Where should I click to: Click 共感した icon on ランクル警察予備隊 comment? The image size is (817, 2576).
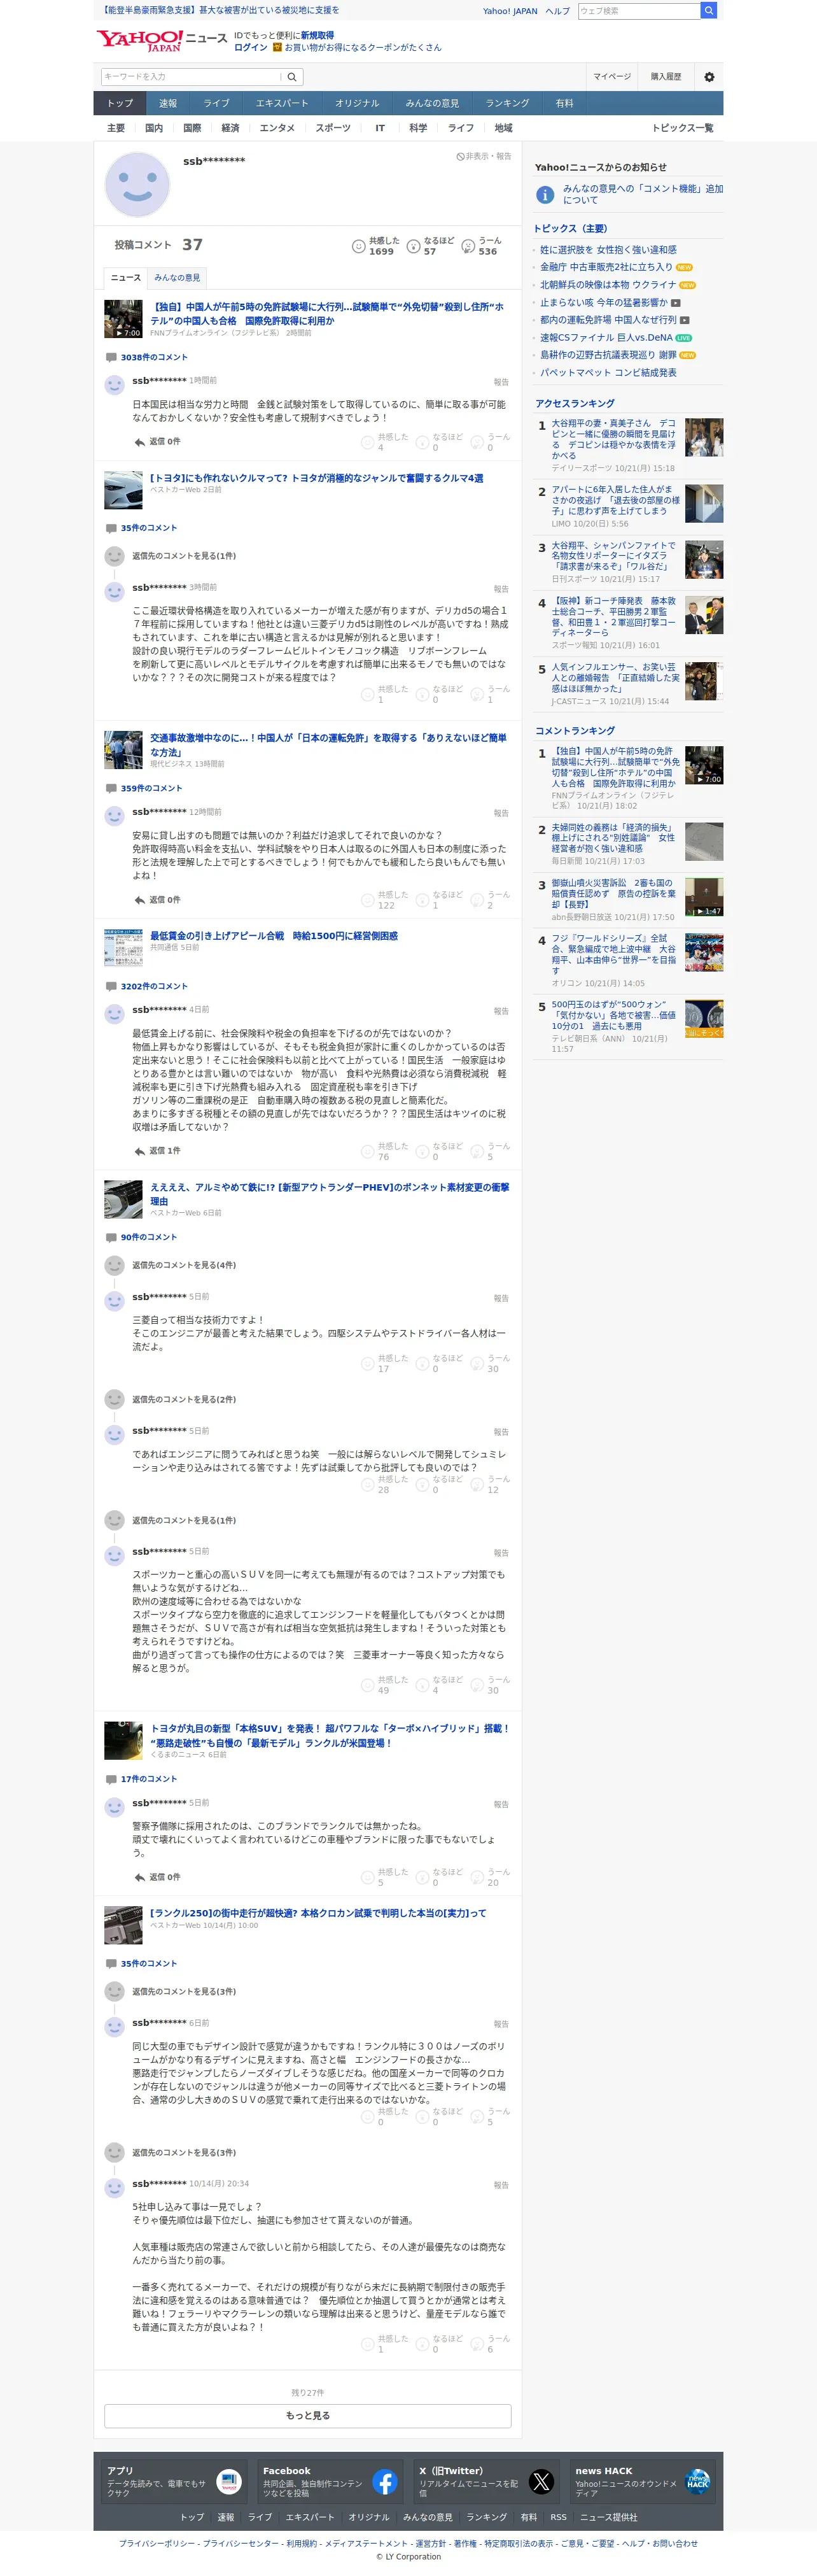coord(367,1877)
